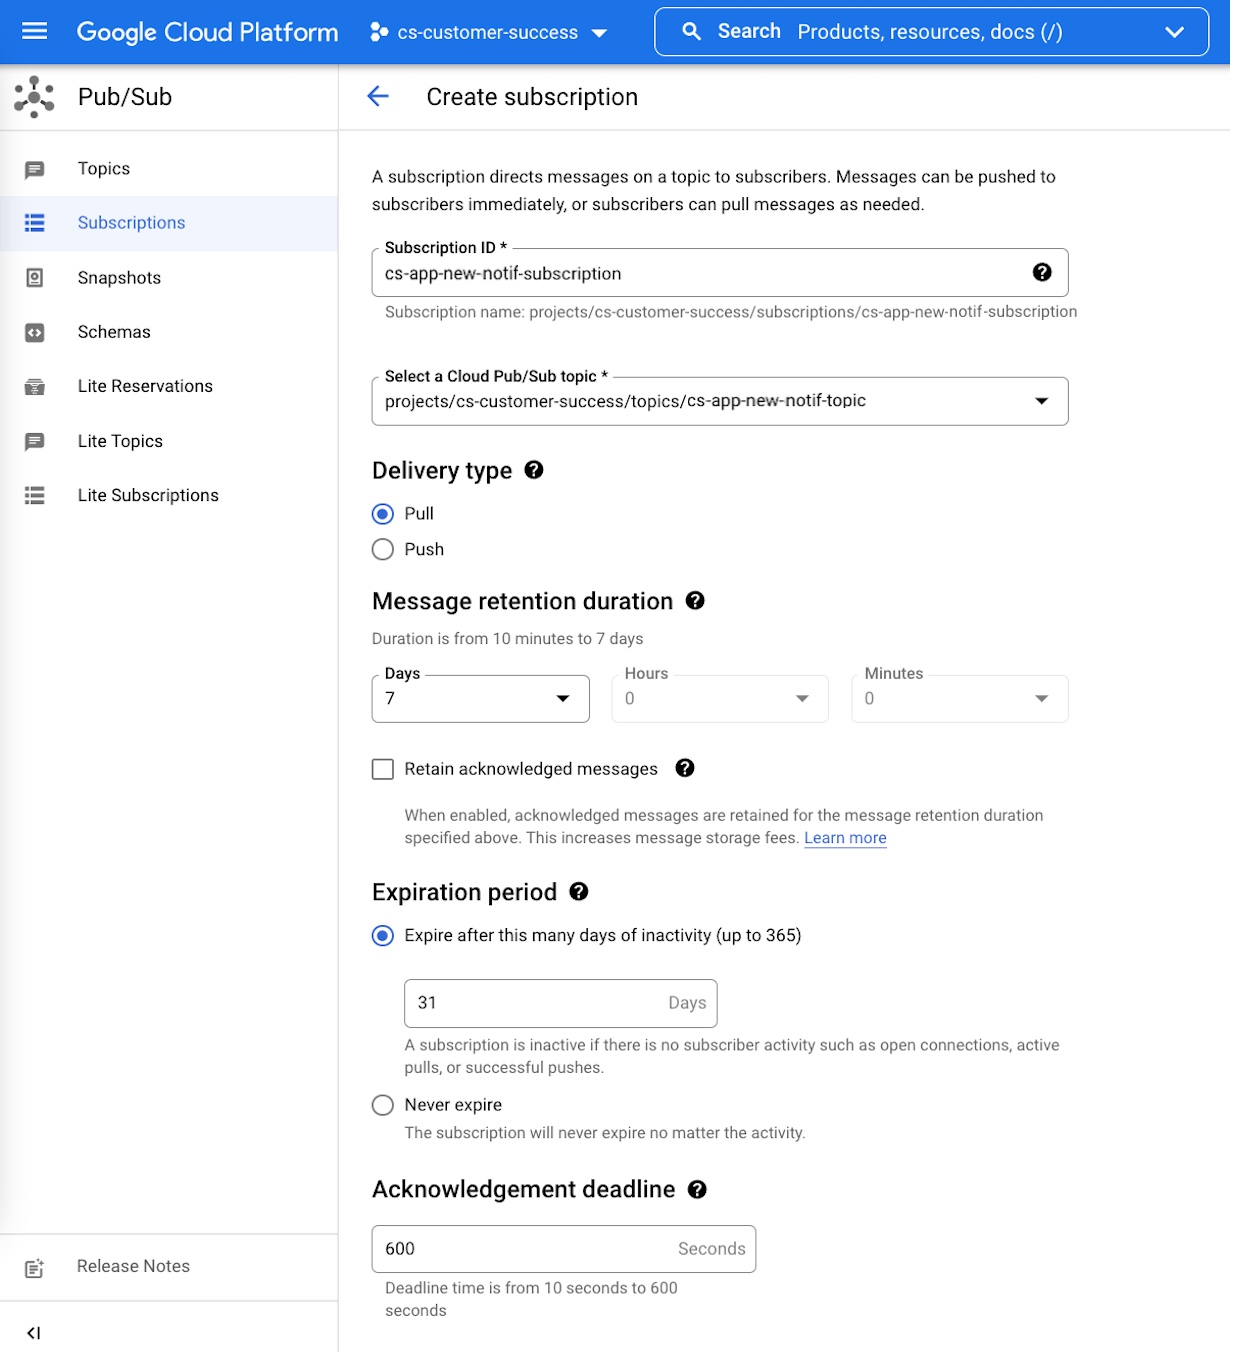Screen dimensions: 1238x1352
Task: Open the Release Notes link
Action: [133, 1266]
